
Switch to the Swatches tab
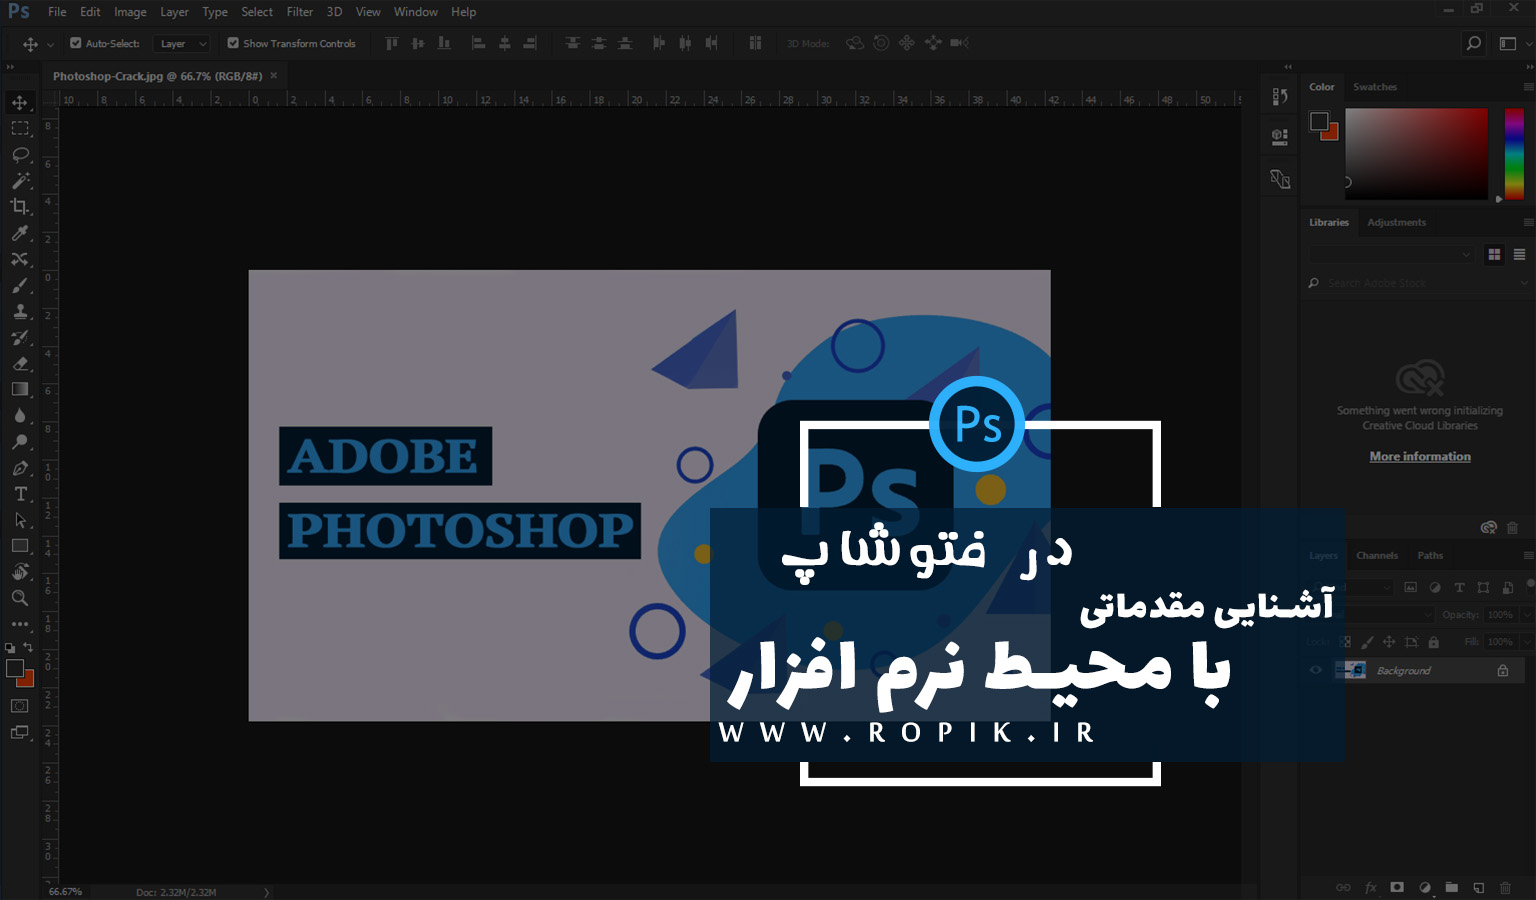(x=1374, y=87)
